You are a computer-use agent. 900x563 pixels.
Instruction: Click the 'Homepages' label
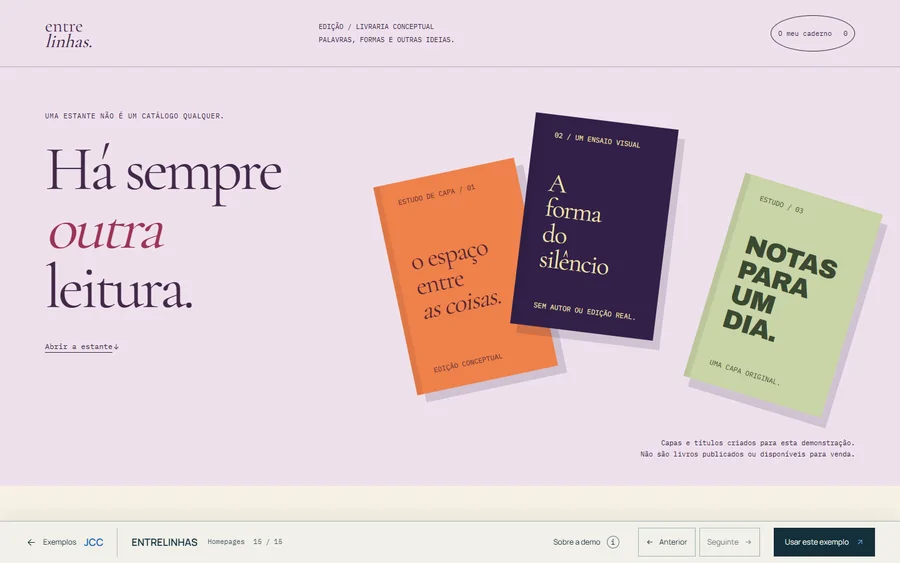(226, 542)
